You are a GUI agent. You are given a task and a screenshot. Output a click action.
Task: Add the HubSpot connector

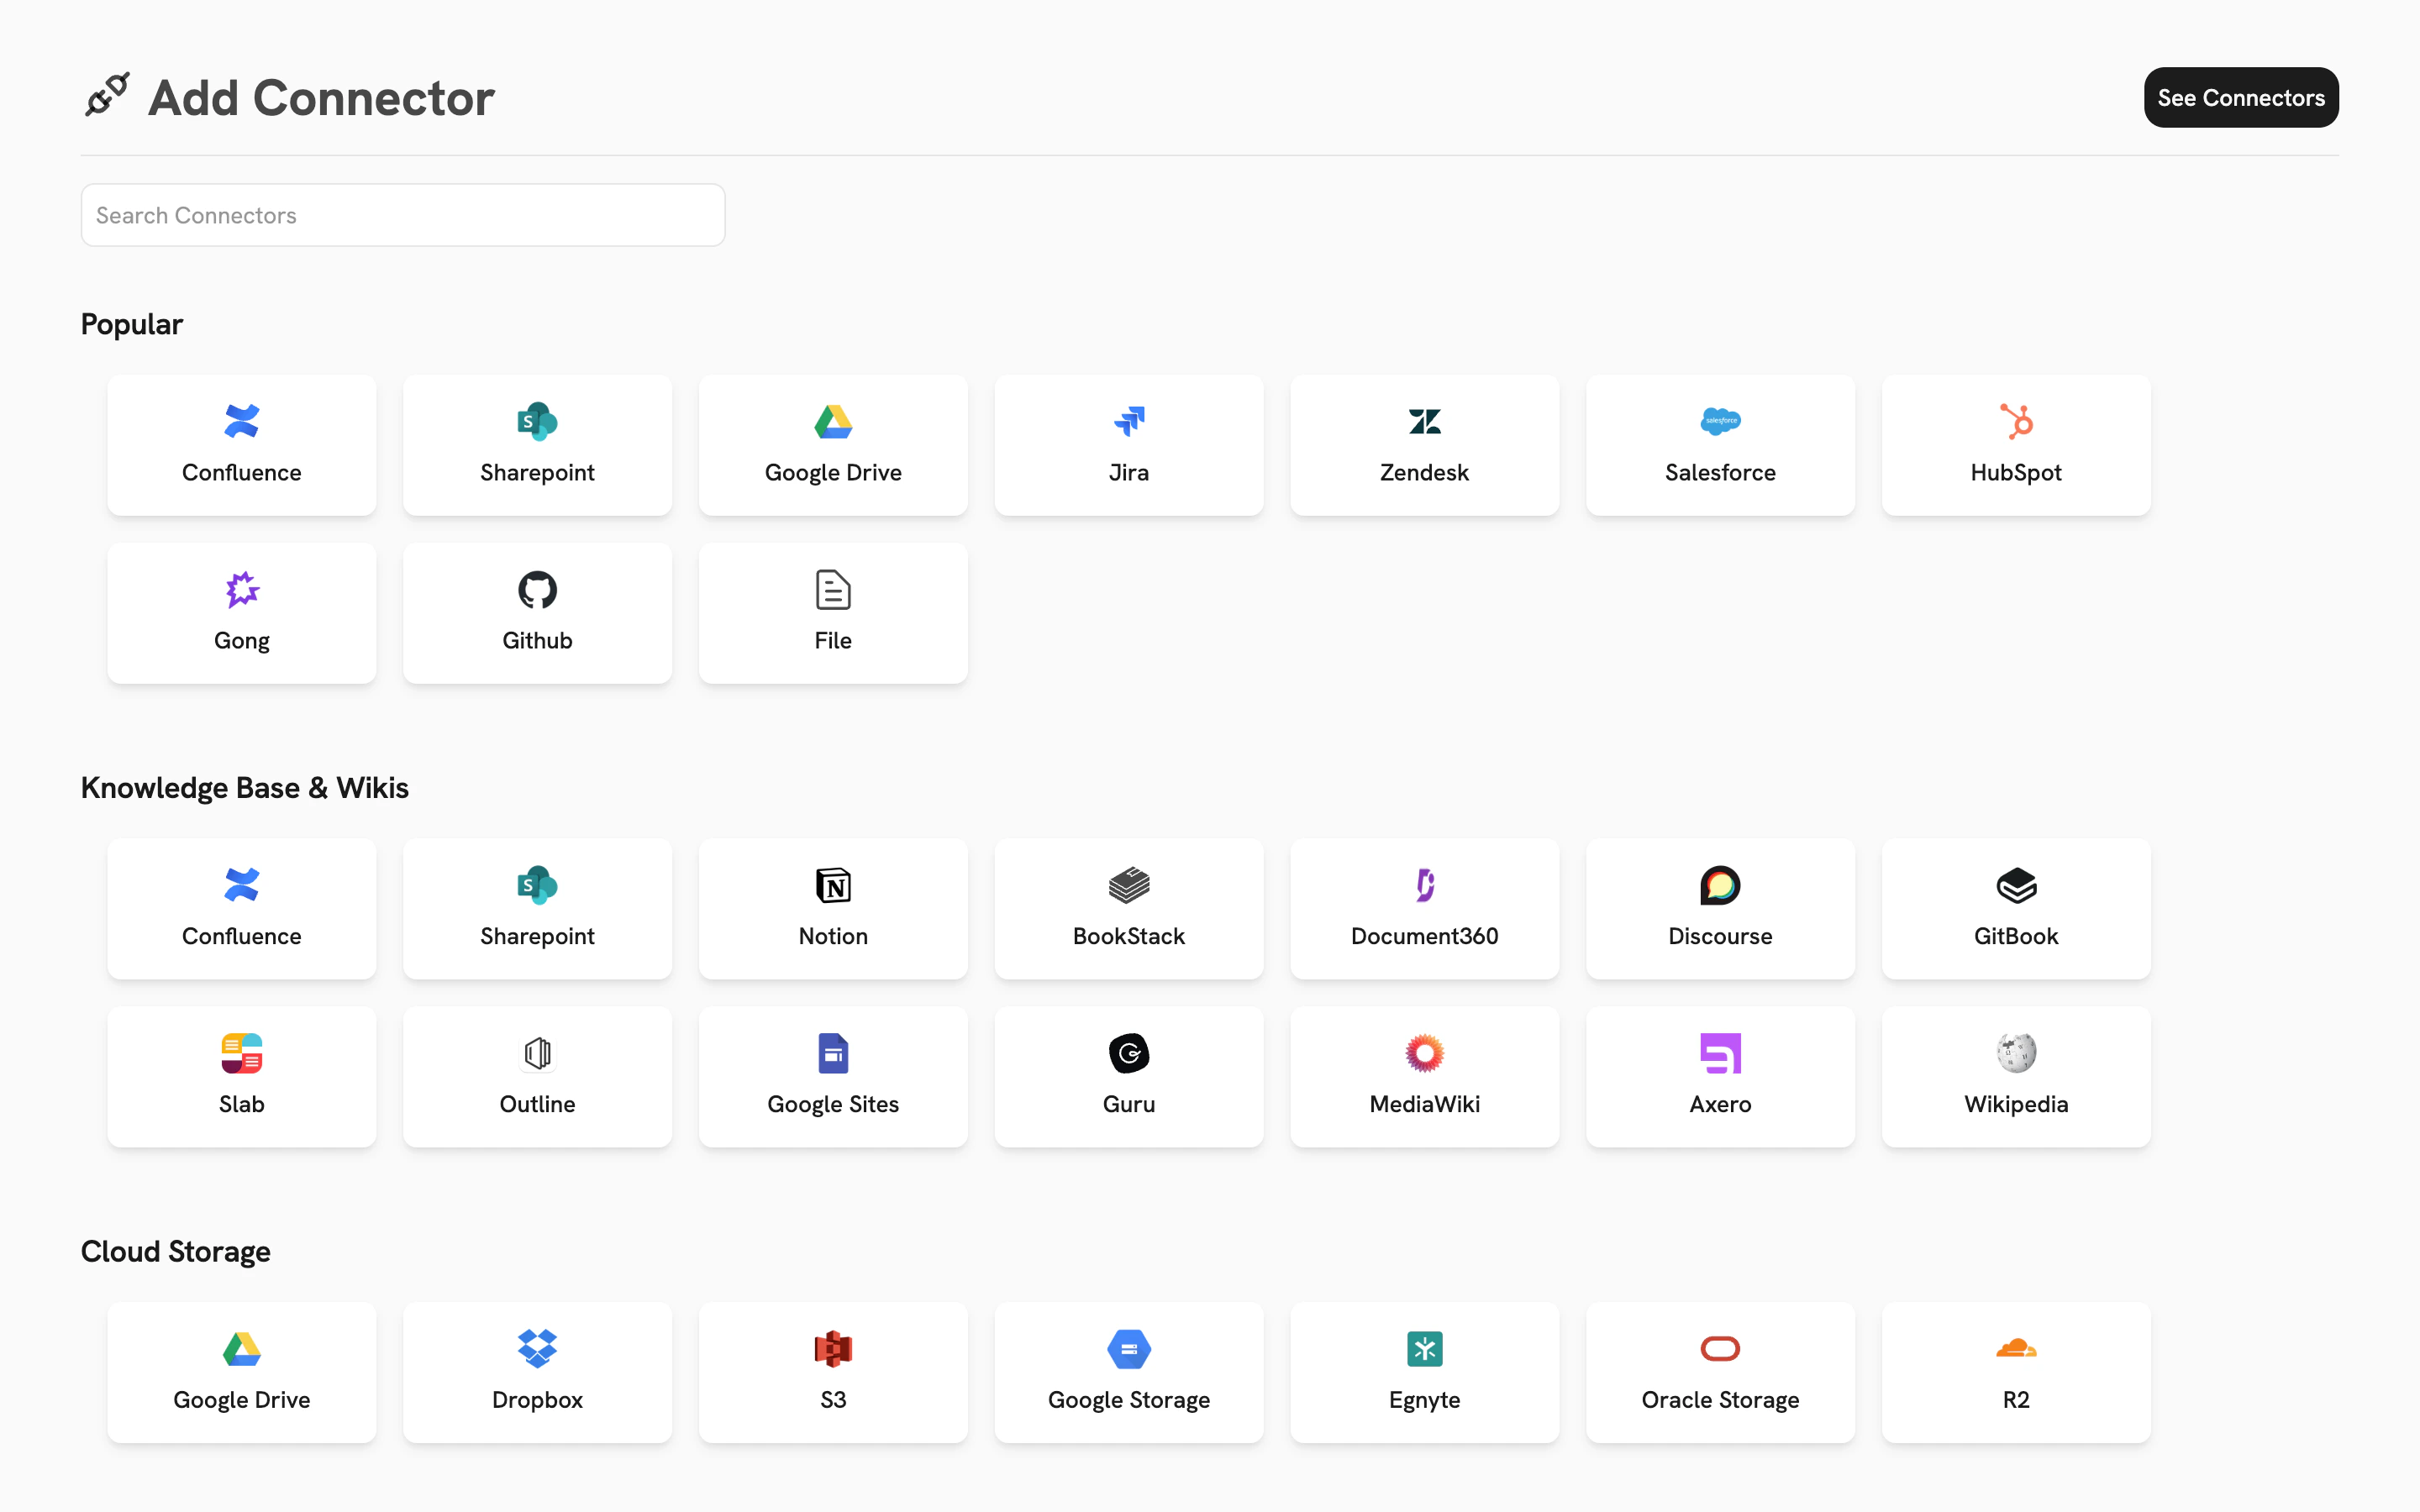(x=2015, y=445)
